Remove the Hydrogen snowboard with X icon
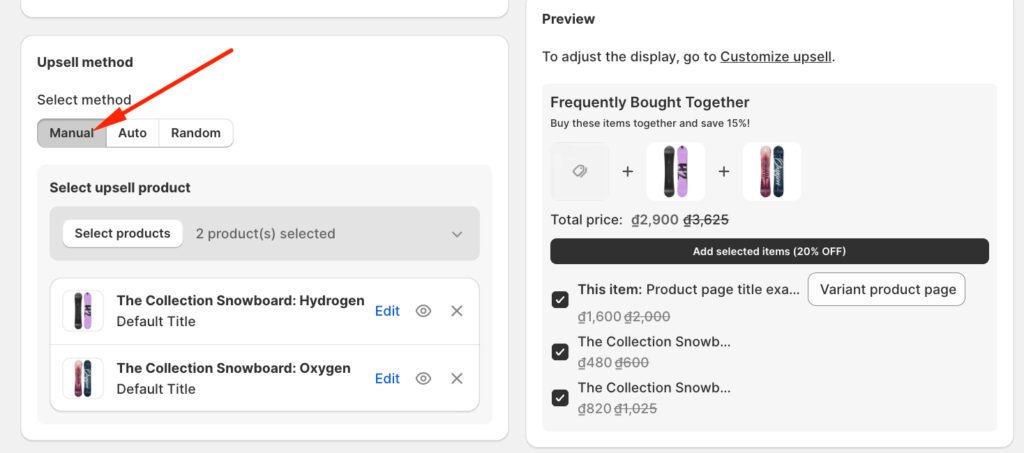Viewport: 1024px width, 453px height. [x=457, y=311]
